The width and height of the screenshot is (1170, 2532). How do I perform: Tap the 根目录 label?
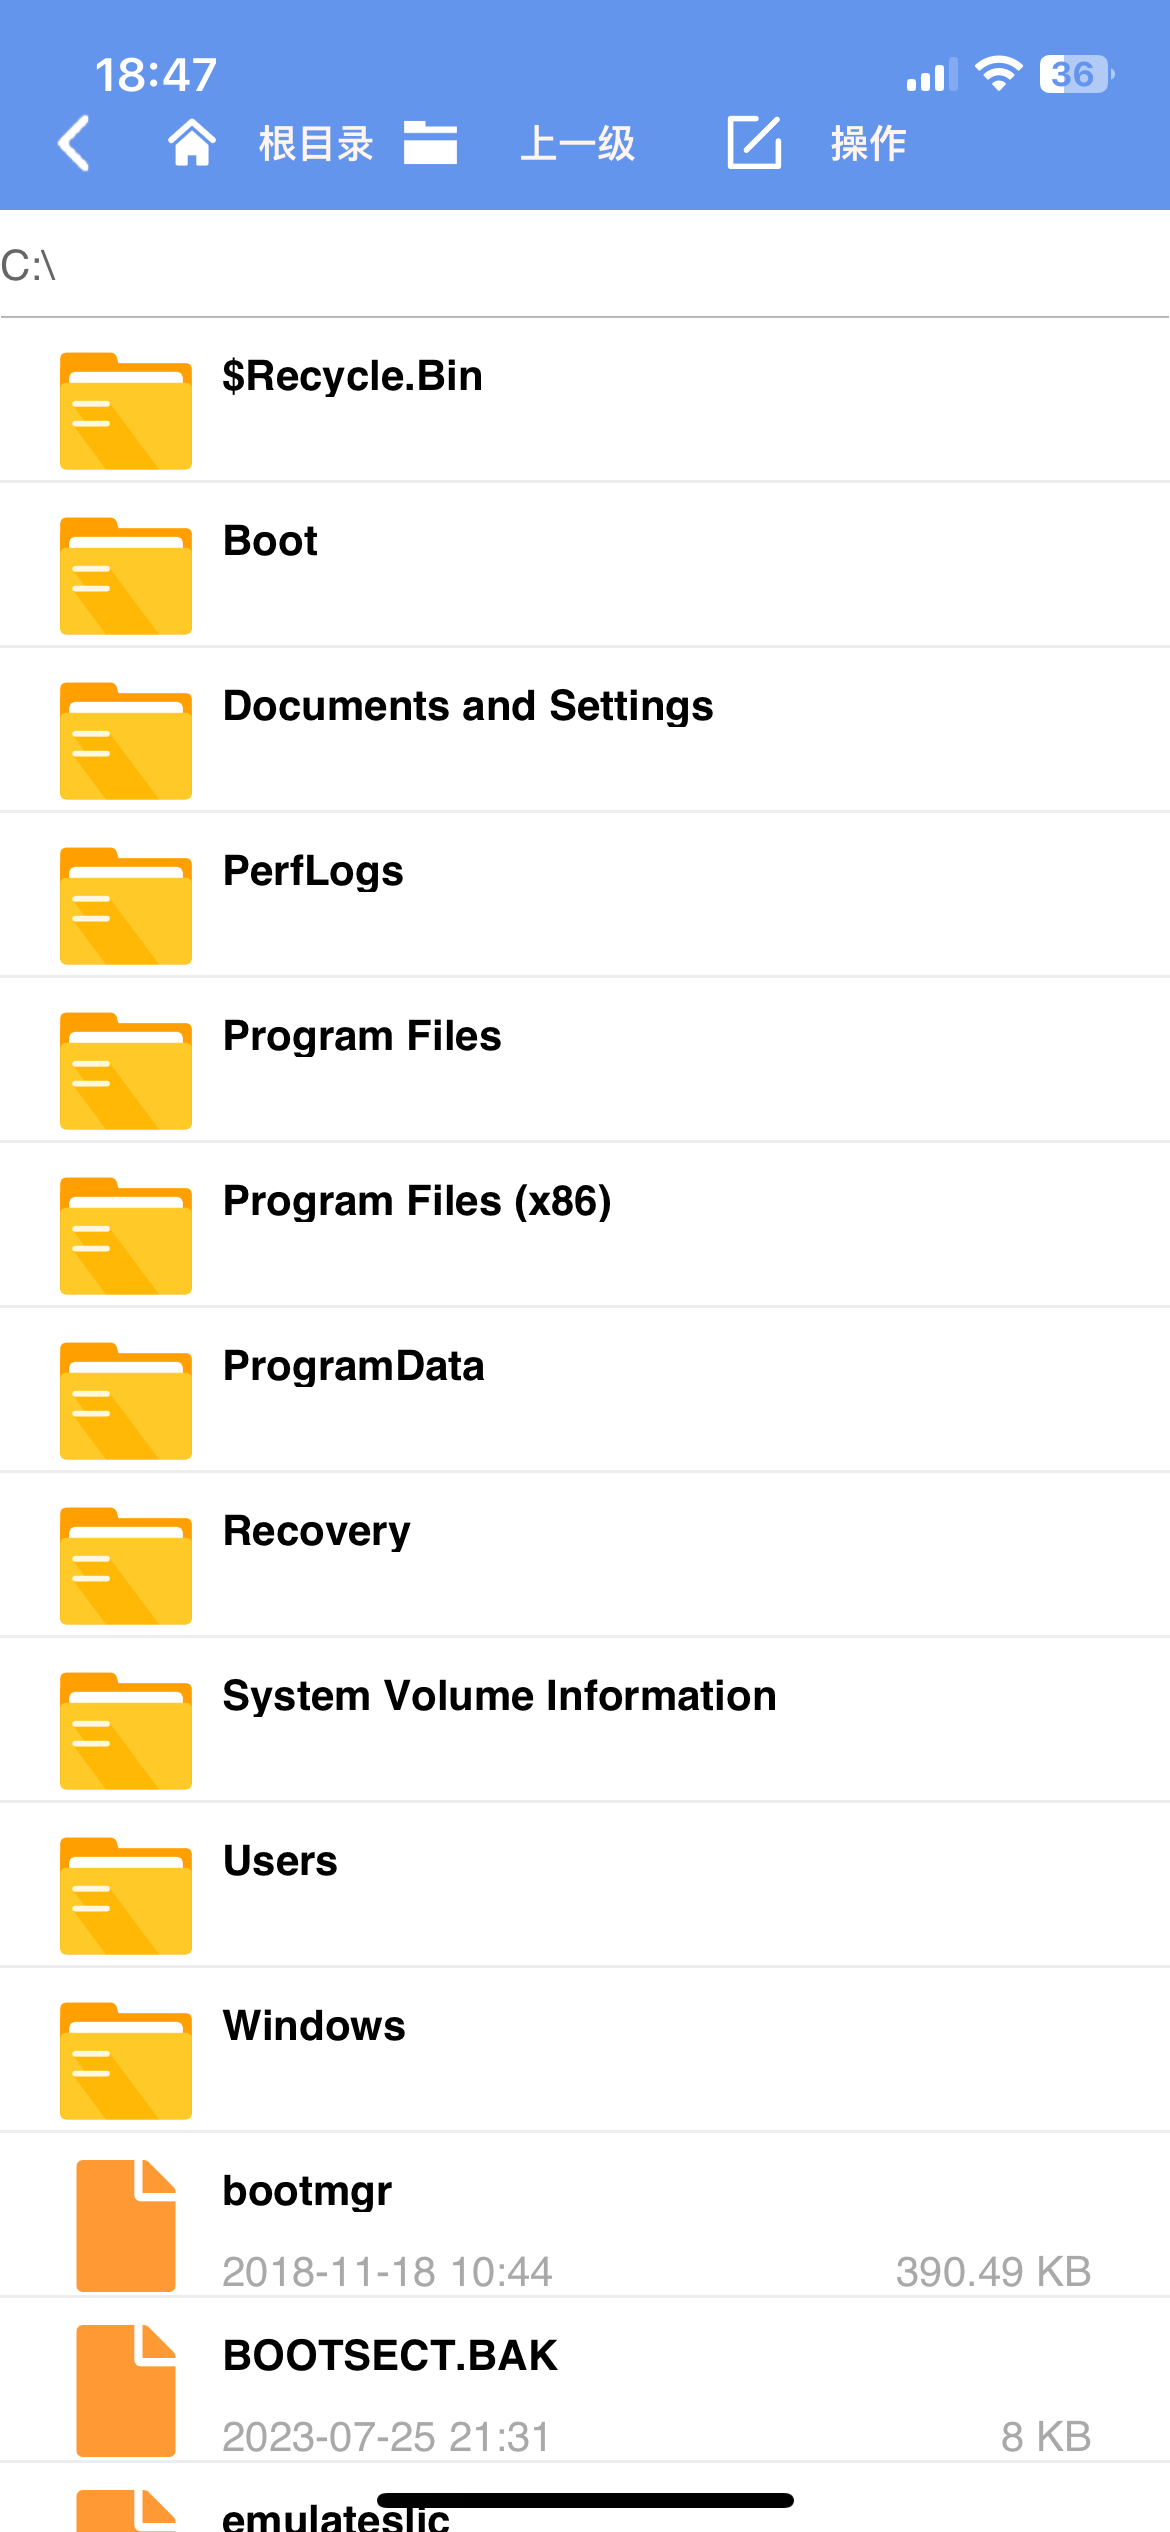coord(316,144)
